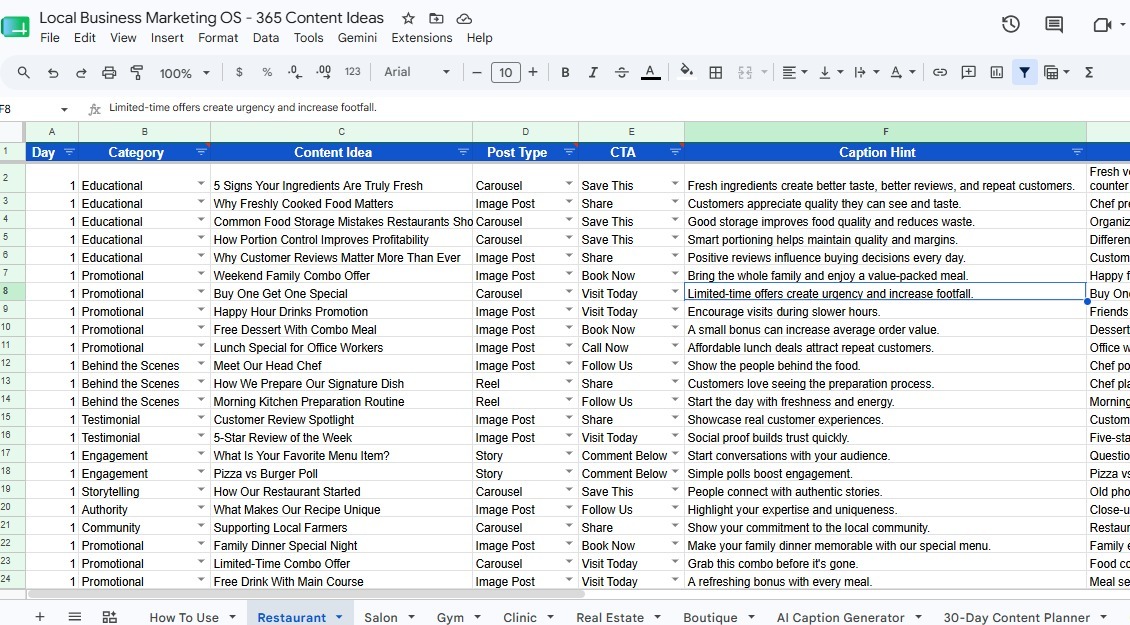Open the Caption Hint column filter
The width and height of the screenshot is (1130, 625).
click(x=1077, y=152)
